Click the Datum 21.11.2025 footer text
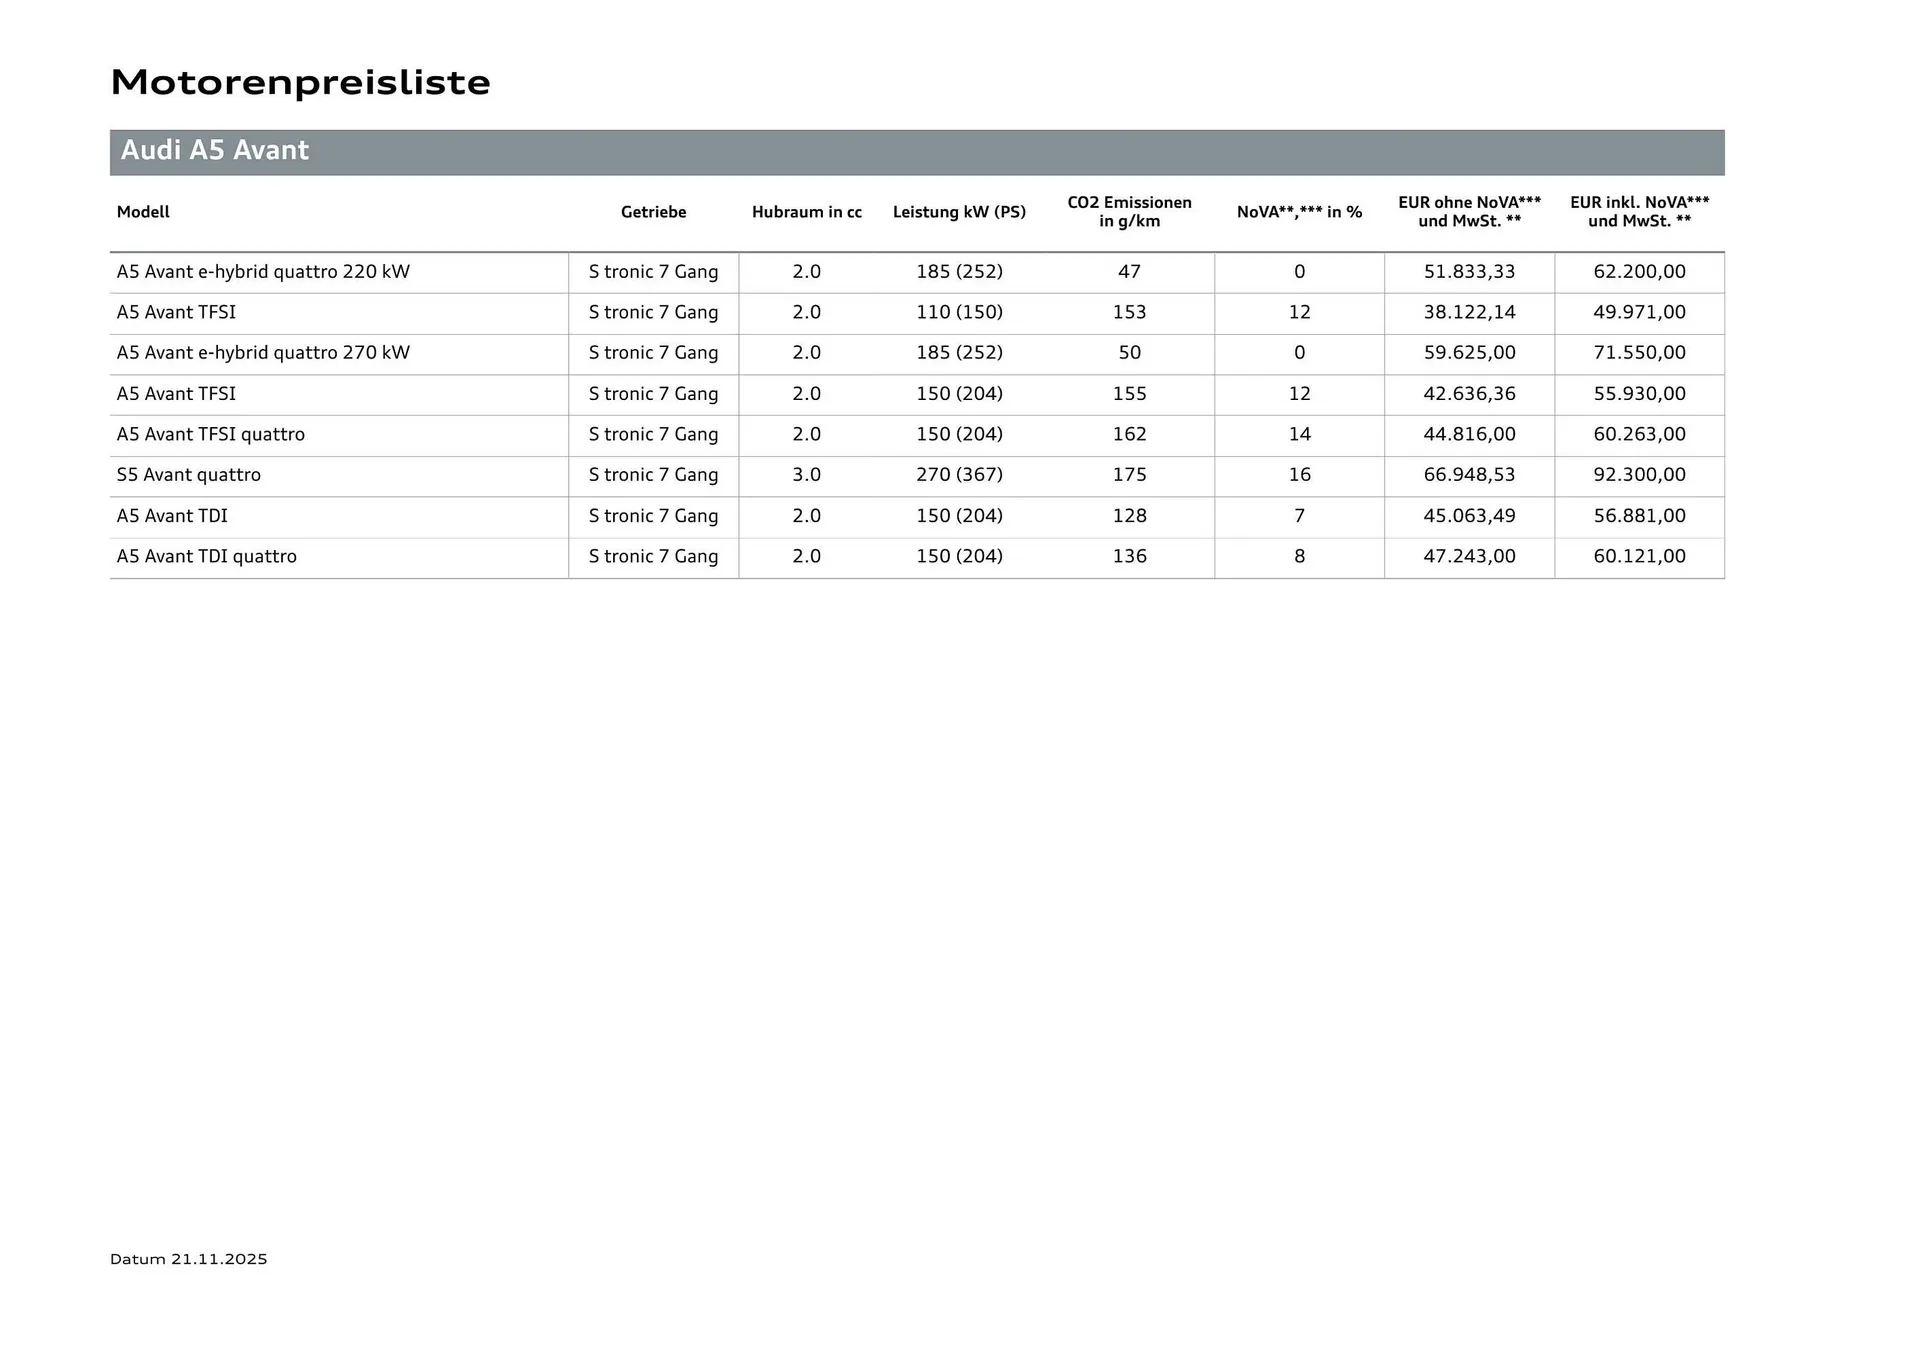The image size is (1920, 1358). [x=189, y=1259]
